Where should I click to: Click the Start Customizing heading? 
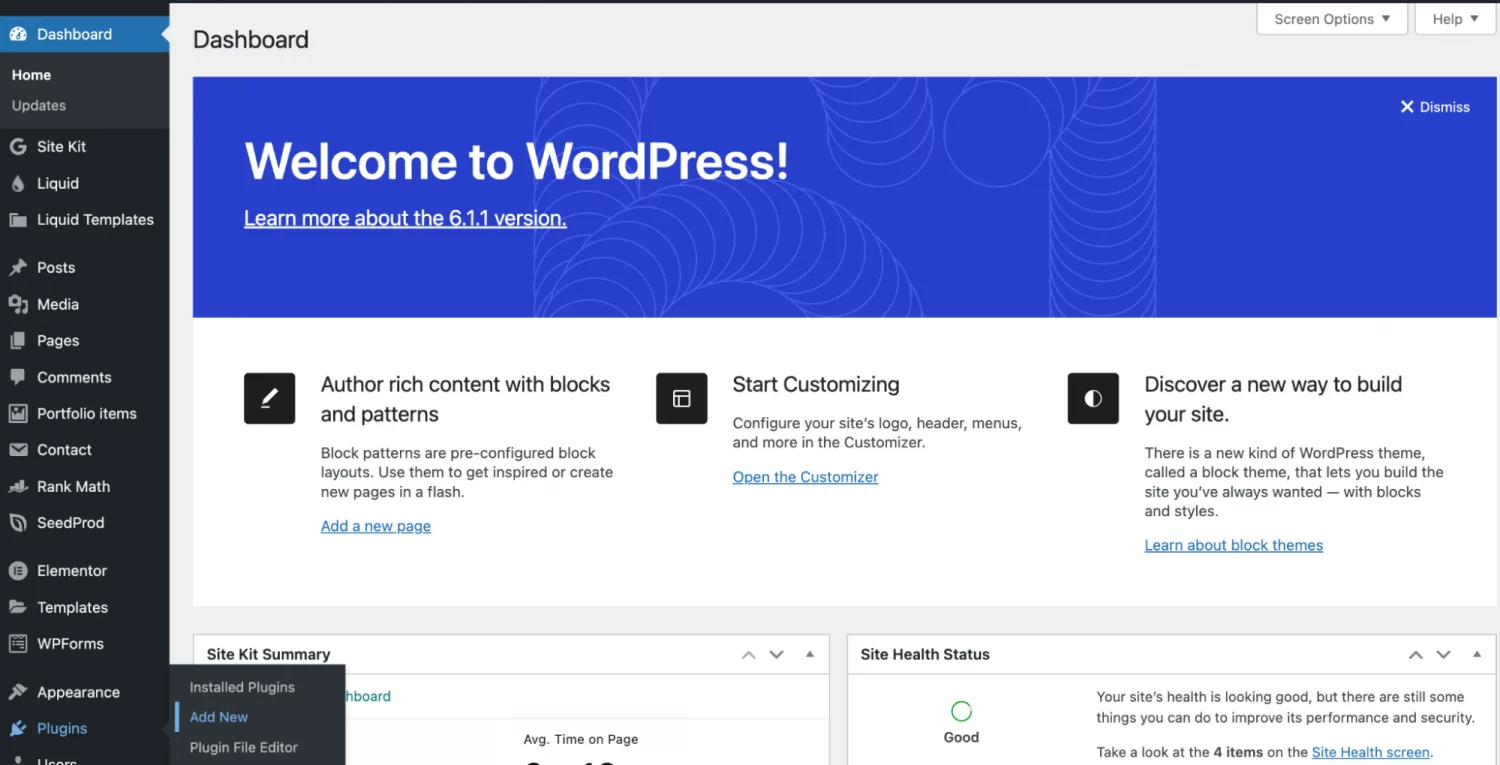pos(816,384)
